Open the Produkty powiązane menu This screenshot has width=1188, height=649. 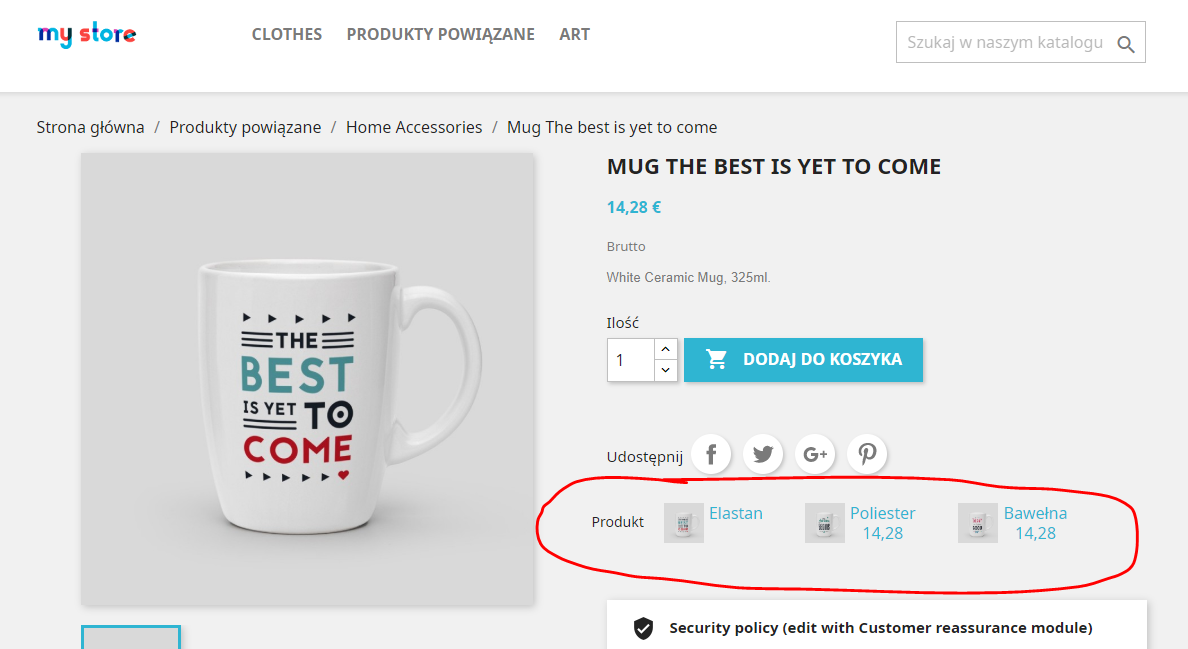441,34
